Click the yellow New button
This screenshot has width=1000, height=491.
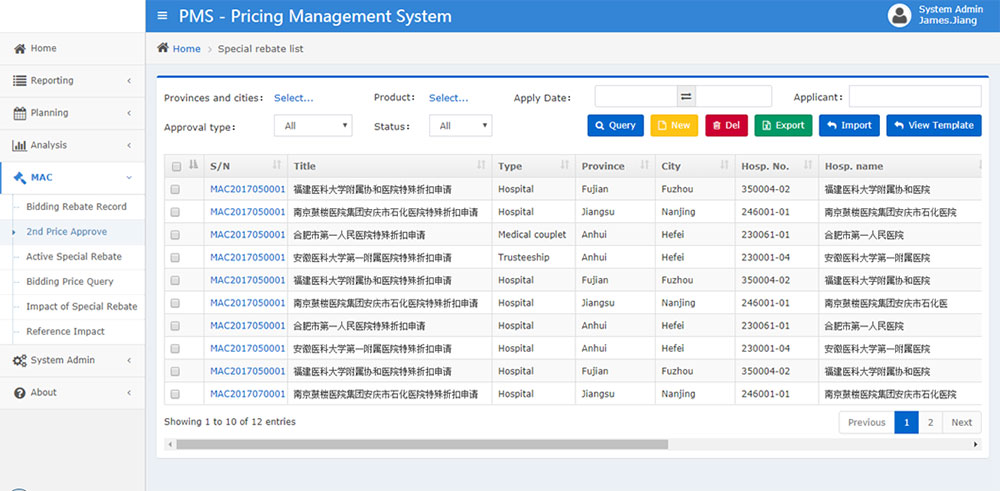(674, 126)
